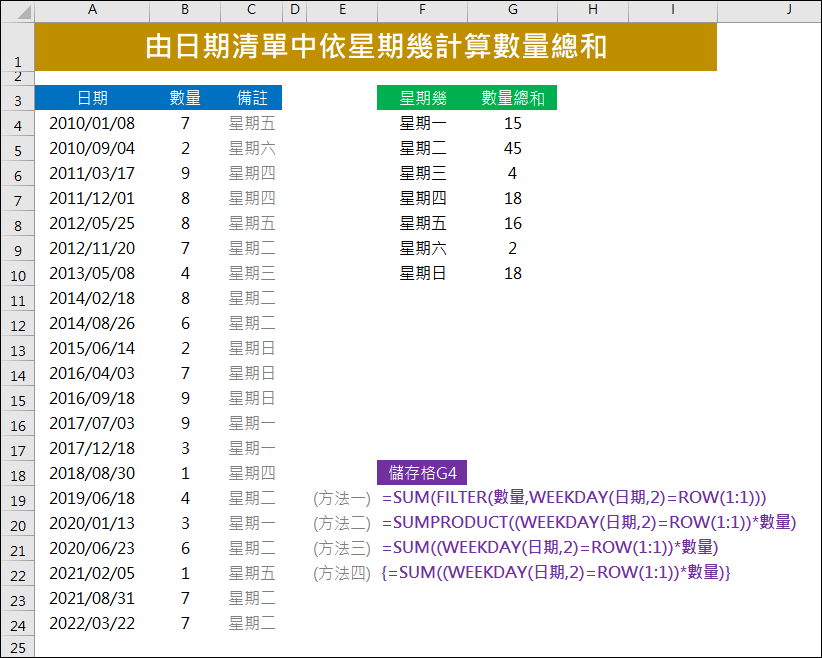Select date cell 2010/01/08
Screen dimensions: 822x658
pos(92,123)
